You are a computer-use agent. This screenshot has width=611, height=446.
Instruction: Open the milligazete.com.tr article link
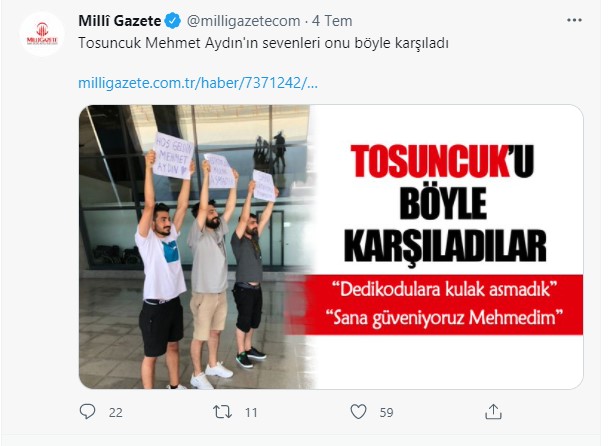point(198,83)
